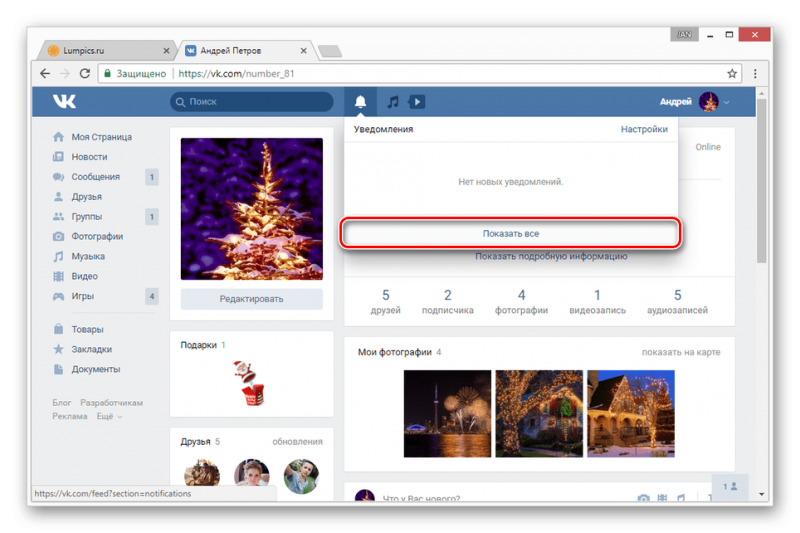Click the 2 подписчика counter

tap(447, 302)
